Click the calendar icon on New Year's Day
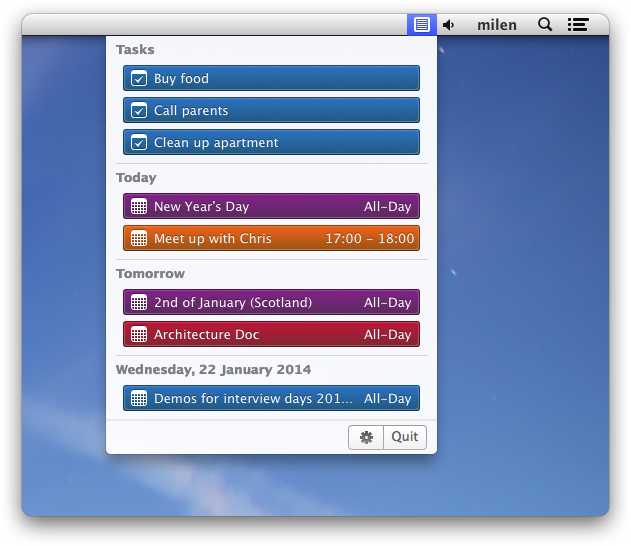Image resolution: width=631 pixels, height=546 pixels. coord(139,206)
